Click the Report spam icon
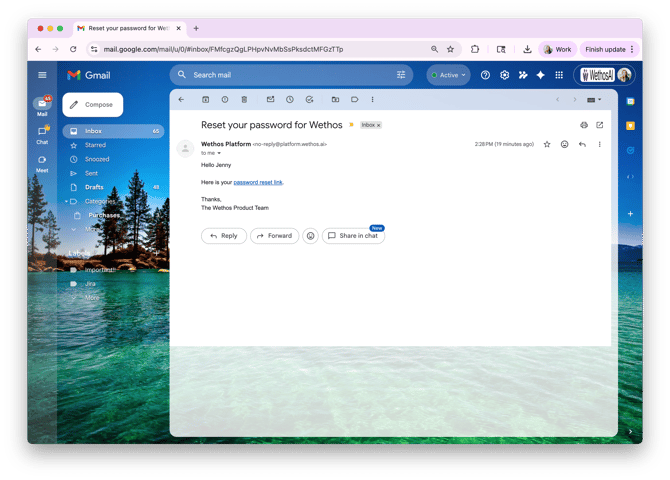Image resolution: width=670 pixels, height=480 pixels. coord(225,100)
